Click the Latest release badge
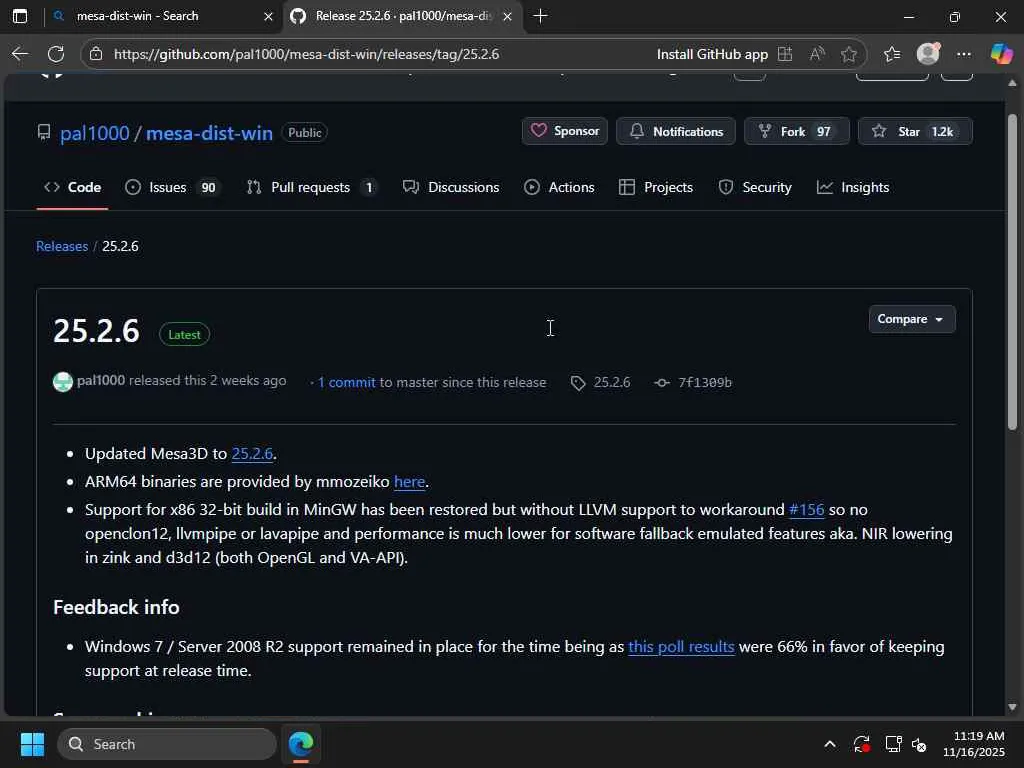This screenshot has height=768, width=1024. [x=184, y=334]
